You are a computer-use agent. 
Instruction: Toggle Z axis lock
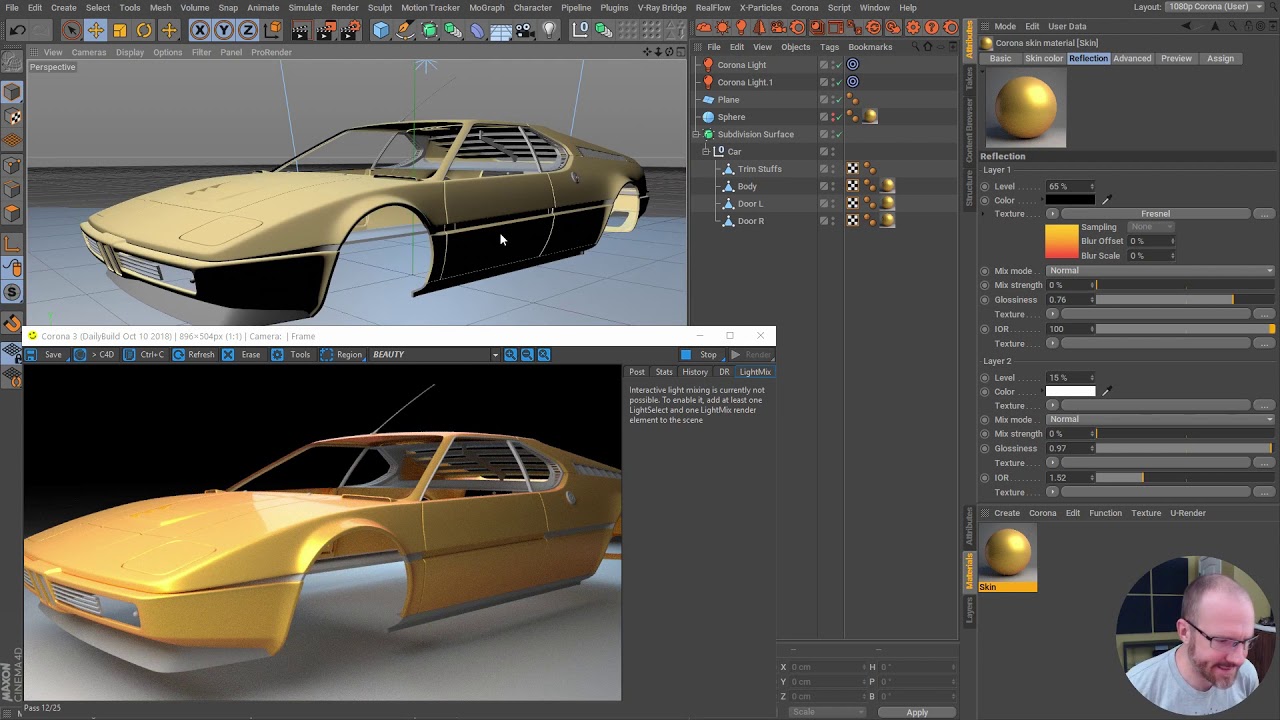[247, 30]
